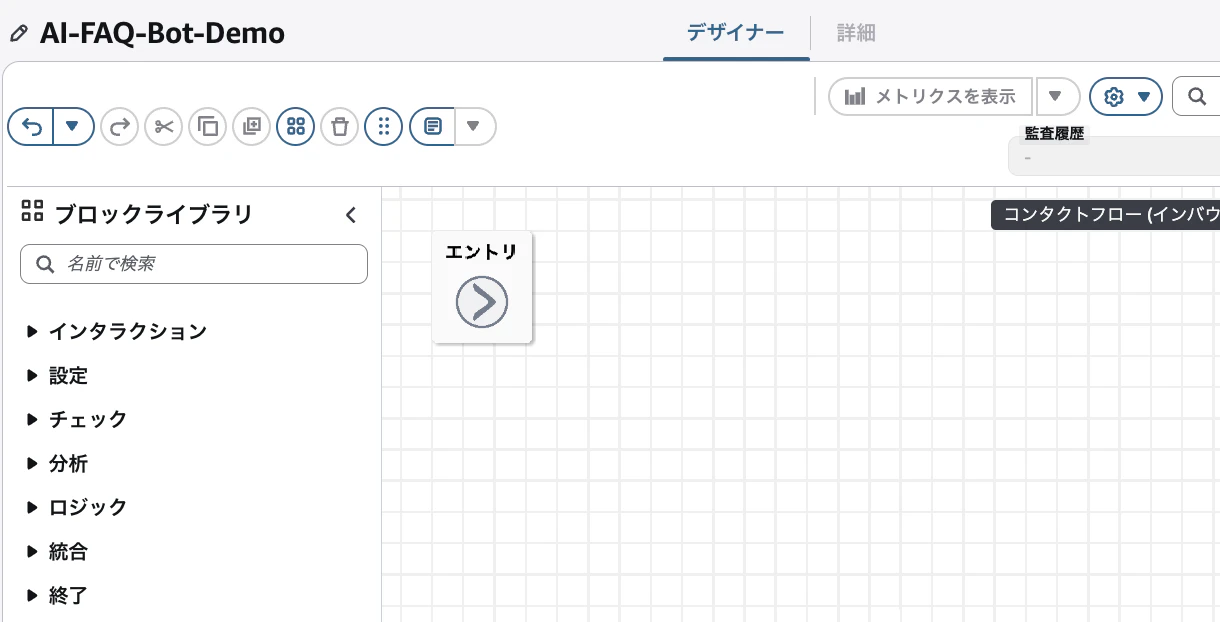Click the 監査履歴 field

coord(1114,158)
